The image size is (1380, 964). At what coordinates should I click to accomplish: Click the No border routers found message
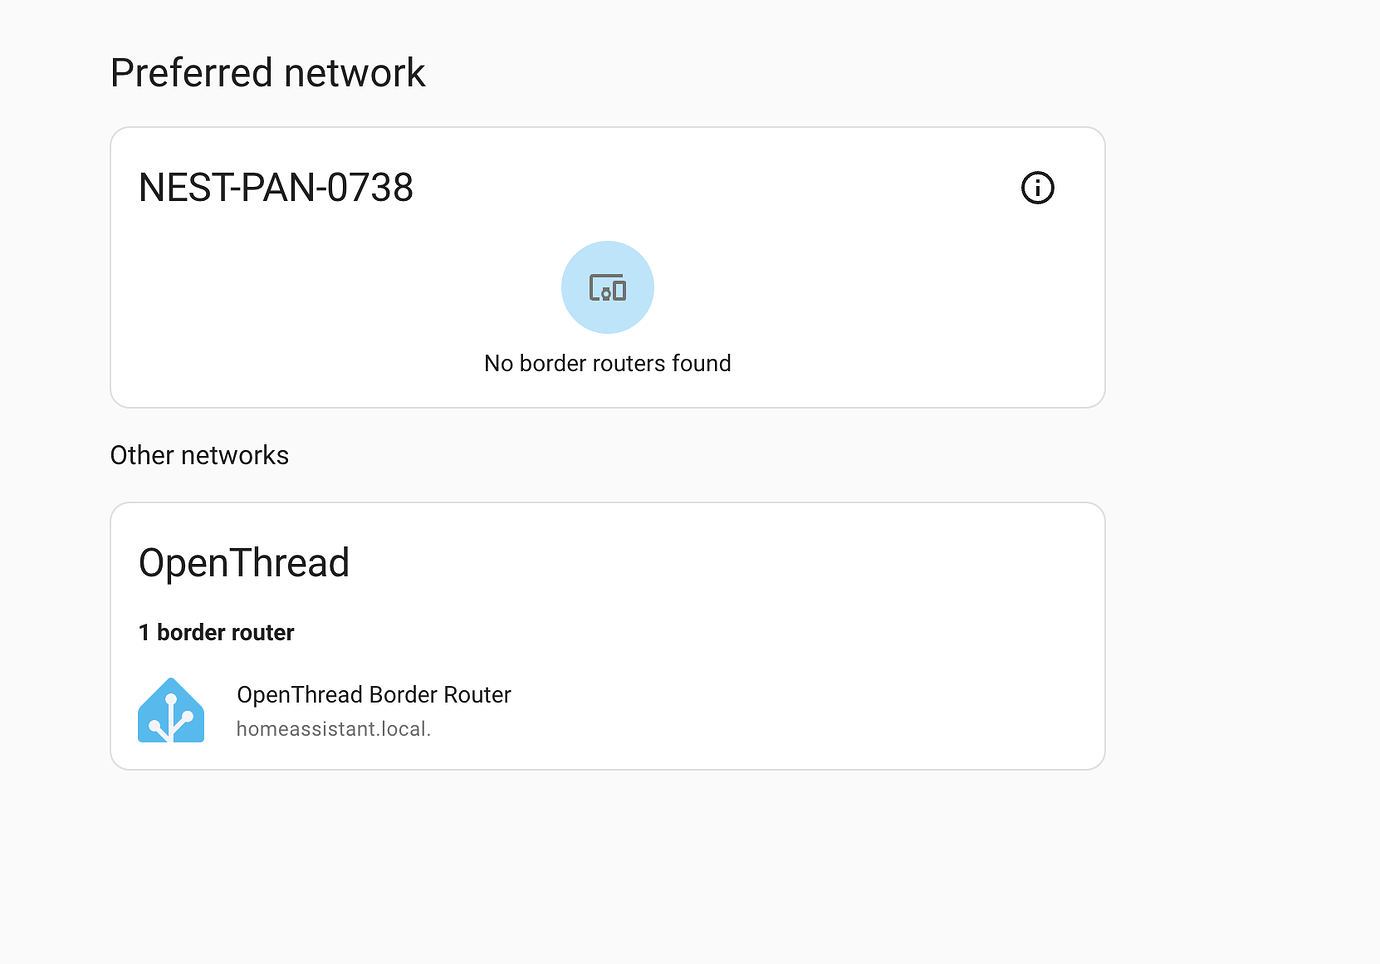click(607, 363)
